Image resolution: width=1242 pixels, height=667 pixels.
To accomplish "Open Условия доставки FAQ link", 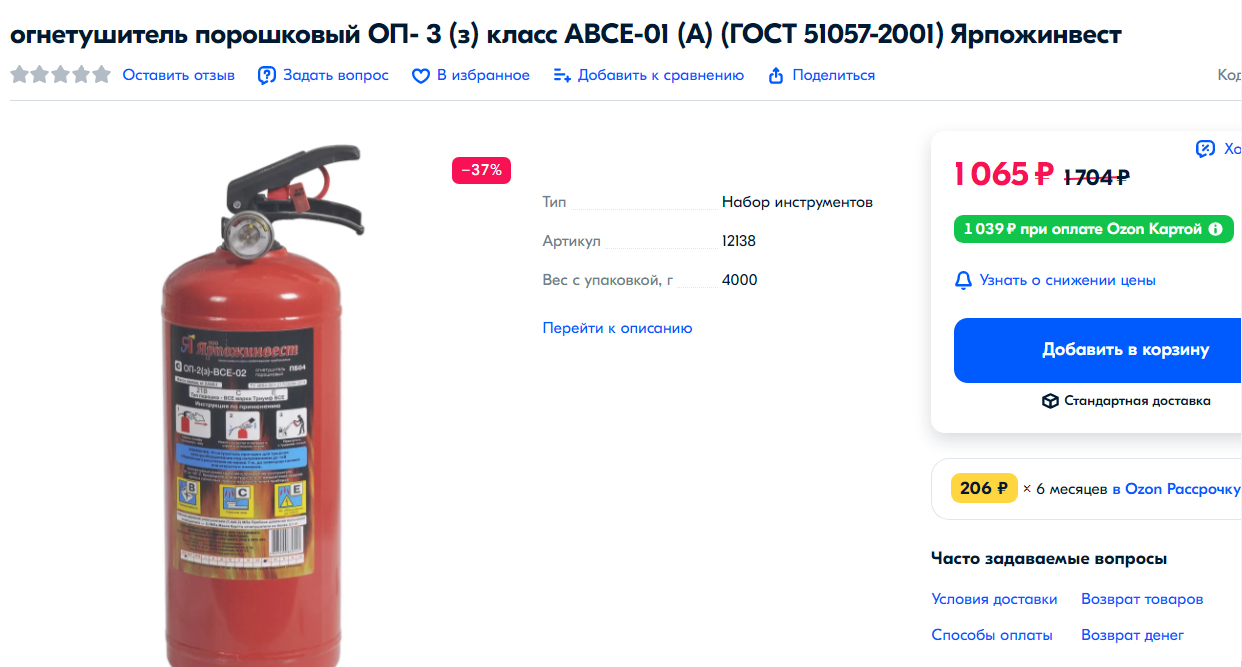I will pos(994,599).
